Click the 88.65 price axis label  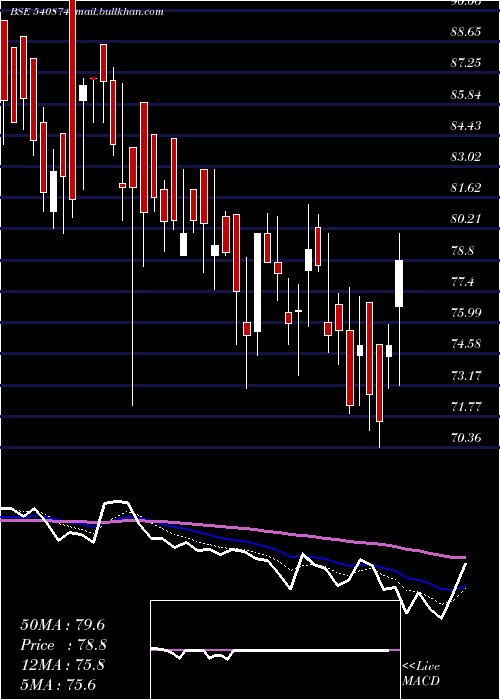click(466, 32)
